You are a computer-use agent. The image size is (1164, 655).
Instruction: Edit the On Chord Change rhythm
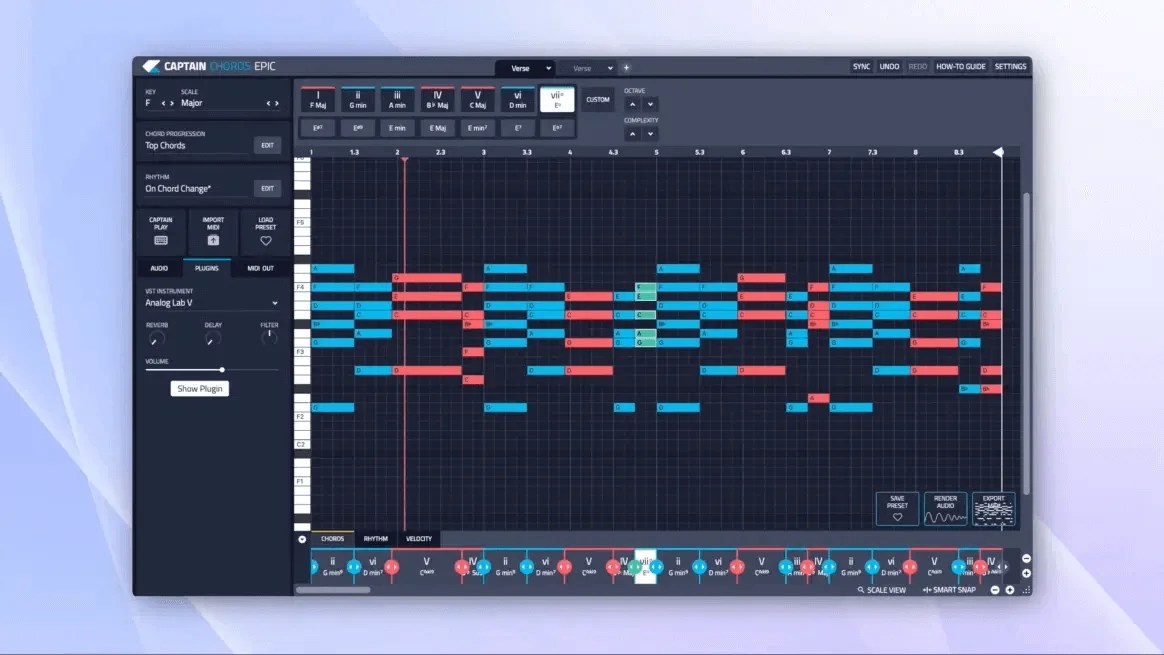point(267,189)
